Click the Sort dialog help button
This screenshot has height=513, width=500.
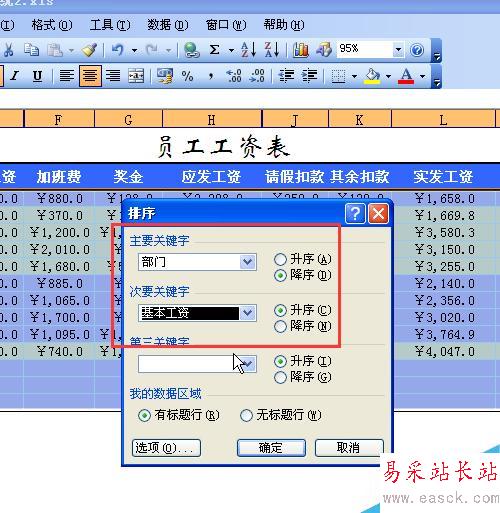[x=355, y=213]
